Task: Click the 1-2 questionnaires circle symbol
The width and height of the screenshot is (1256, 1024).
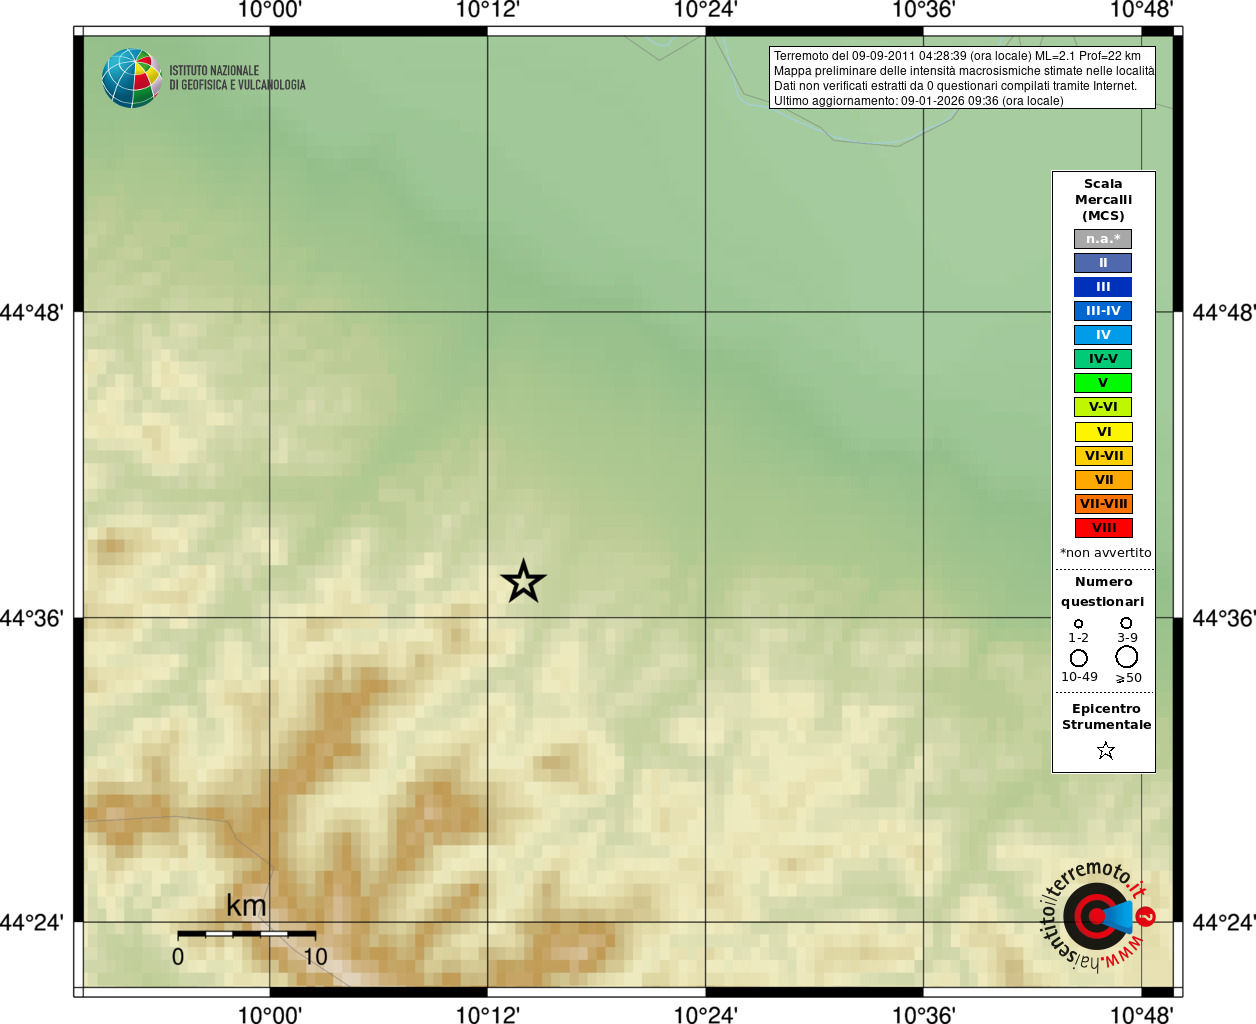Action: pyautogui.click(x=1078, y=623)
